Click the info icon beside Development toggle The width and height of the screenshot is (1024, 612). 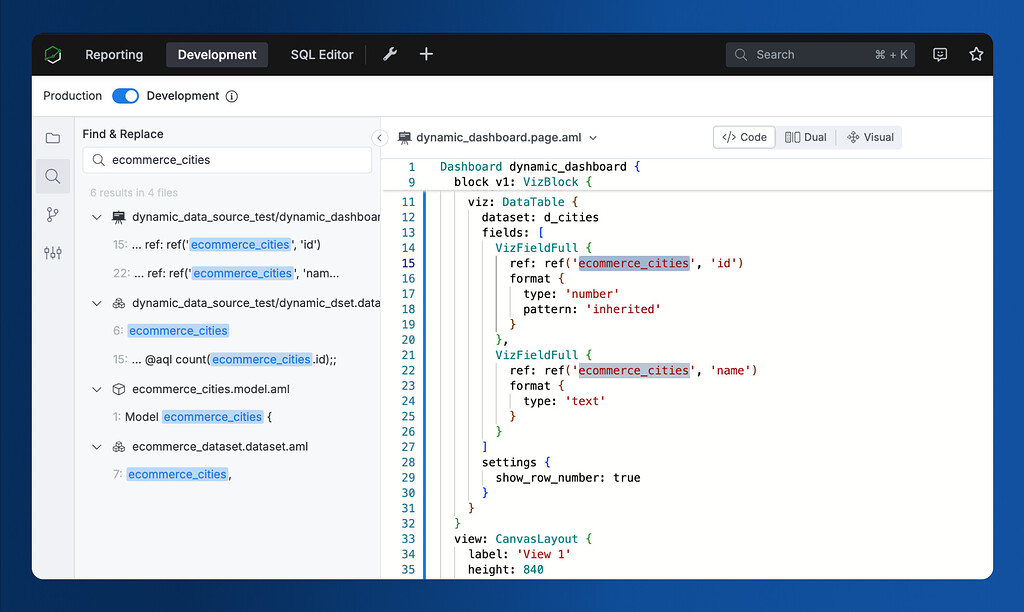[x=231, y=95]
